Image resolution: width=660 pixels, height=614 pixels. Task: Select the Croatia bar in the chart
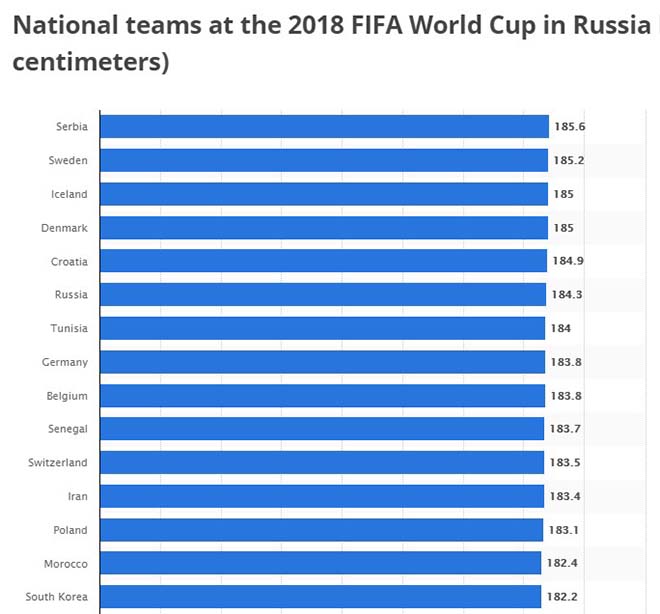pyautogui.click(x=324, y=261)
